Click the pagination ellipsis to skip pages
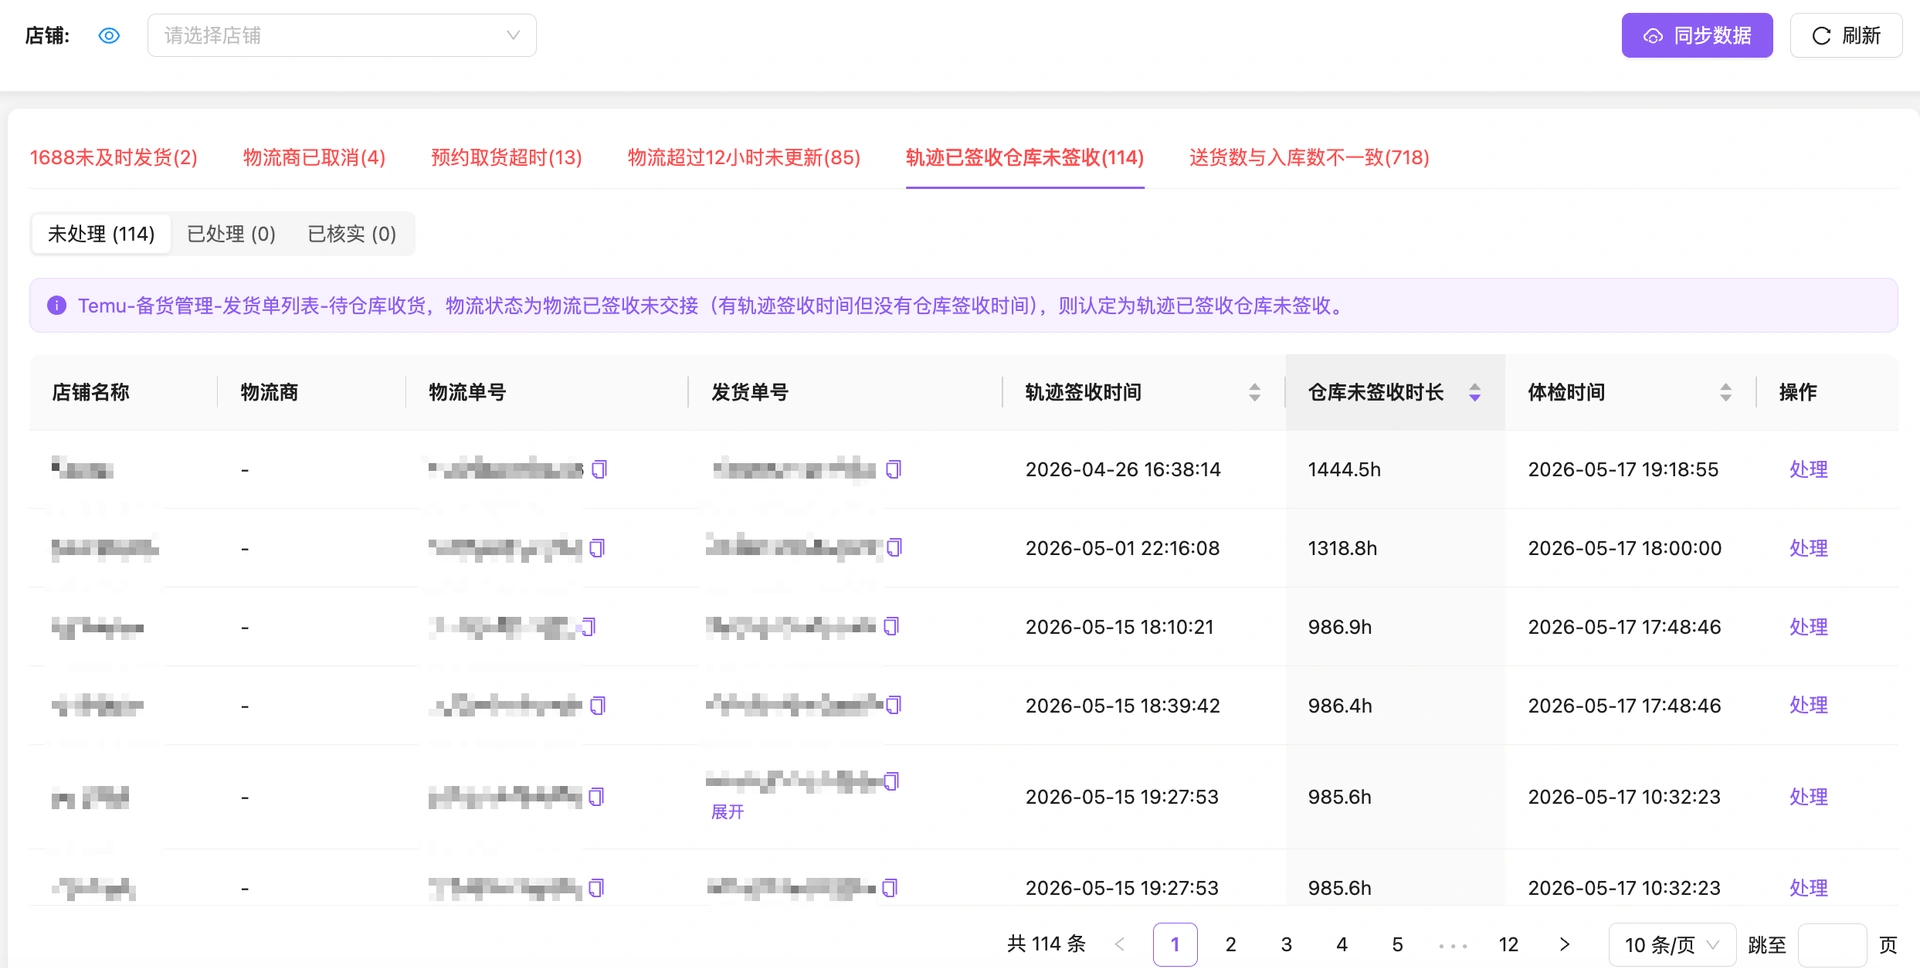 click(1453, 945)
